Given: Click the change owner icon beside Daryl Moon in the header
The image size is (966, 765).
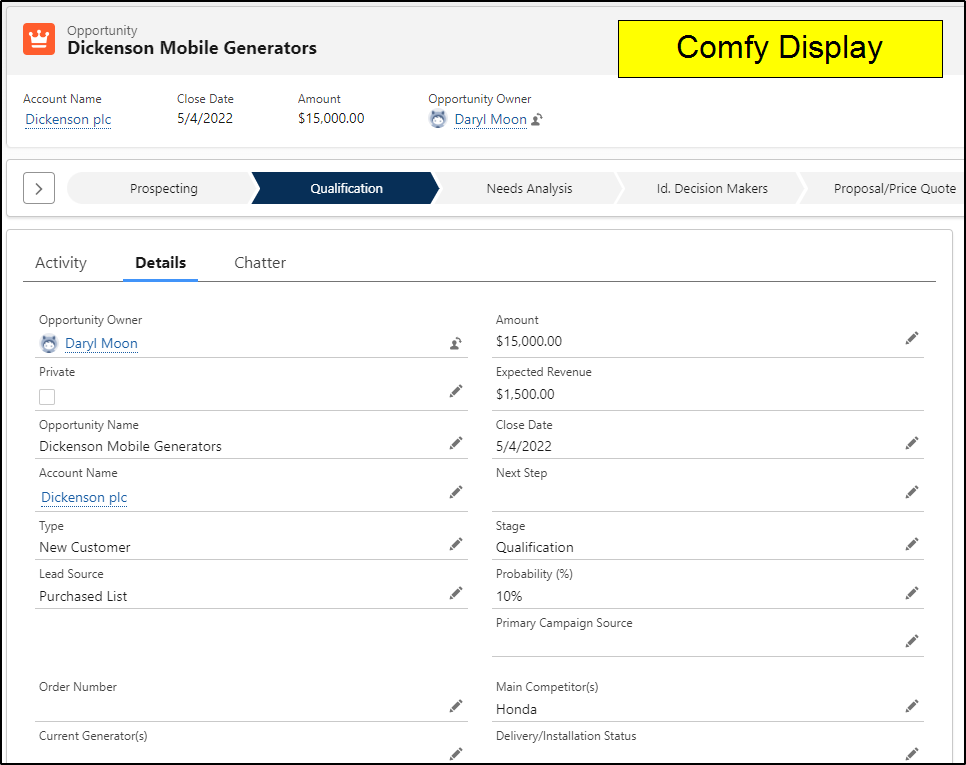Looking at the screenshot, I should pos(537,119).
